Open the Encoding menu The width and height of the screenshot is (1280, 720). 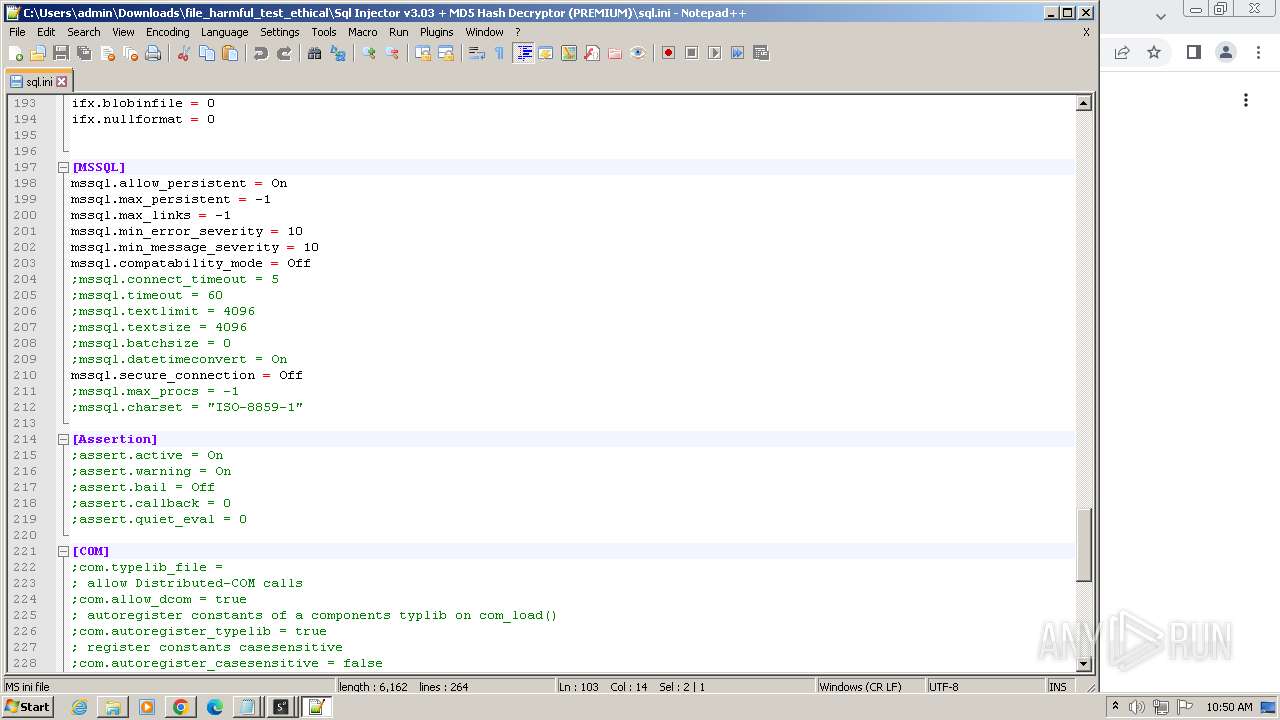[x=168, y=32]
